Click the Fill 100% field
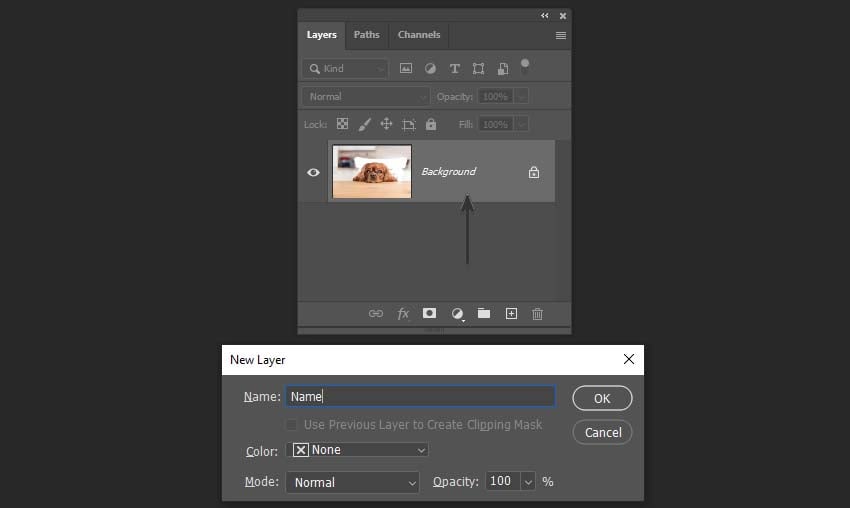Viewport: 850px width, 508px height. 495,125
